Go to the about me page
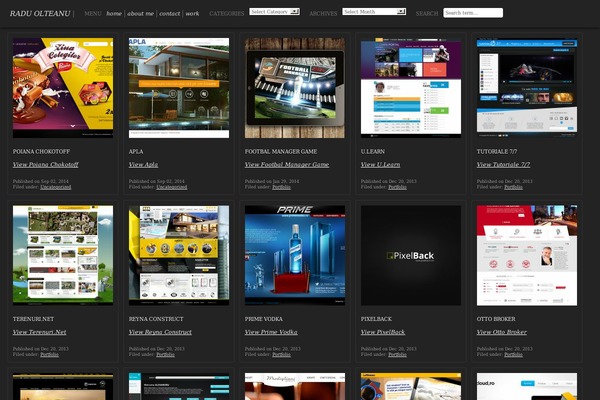 [x=140, y=13]
